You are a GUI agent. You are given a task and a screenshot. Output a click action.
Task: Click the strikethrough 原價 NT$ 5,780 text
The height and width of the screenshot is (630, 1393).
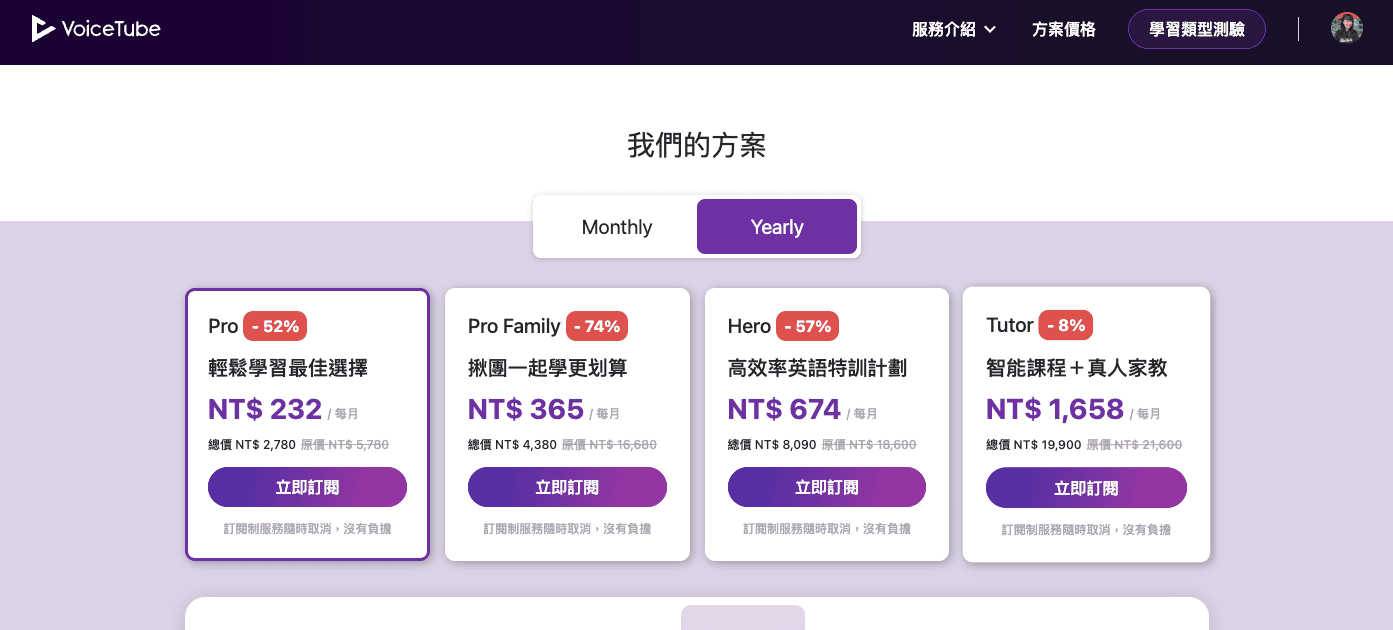coord(345,445)
